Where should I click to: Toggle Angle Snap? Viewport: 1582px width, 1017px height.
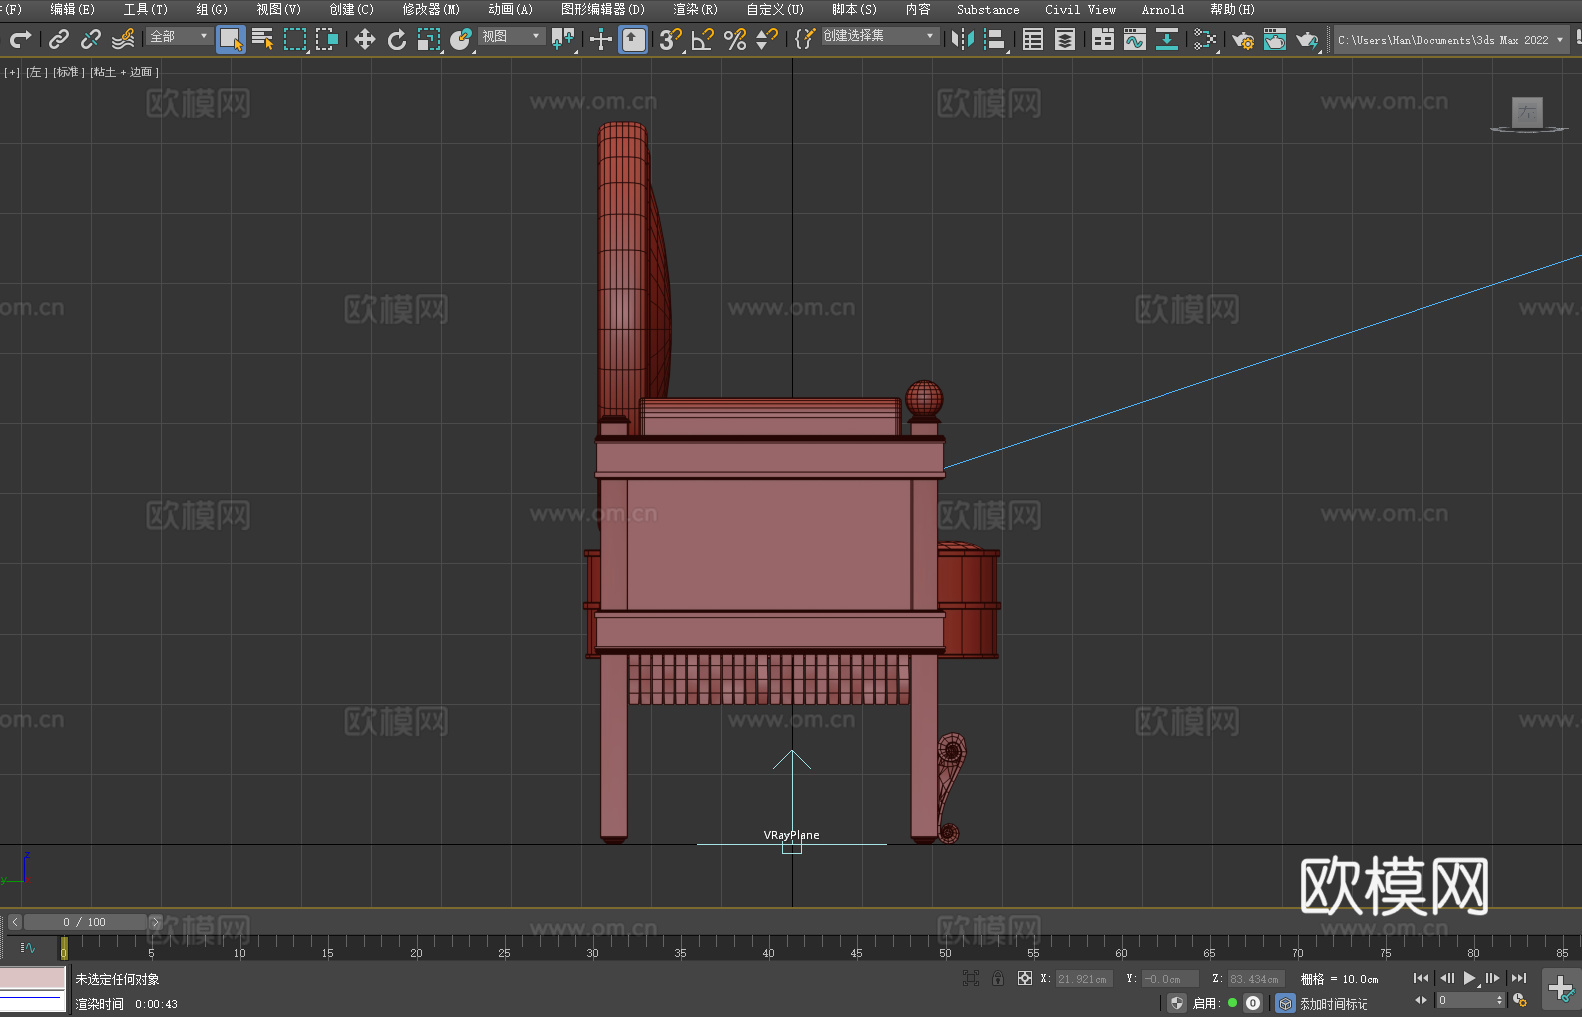[x=703, y=39]
